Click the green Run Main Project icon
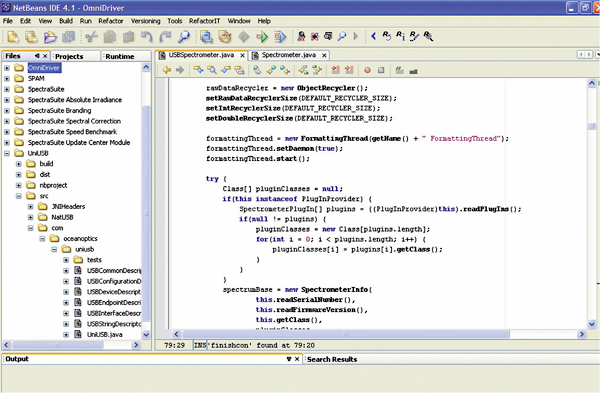Image resolution: width=600 pixels, height=393 pixels. (262, 37)
